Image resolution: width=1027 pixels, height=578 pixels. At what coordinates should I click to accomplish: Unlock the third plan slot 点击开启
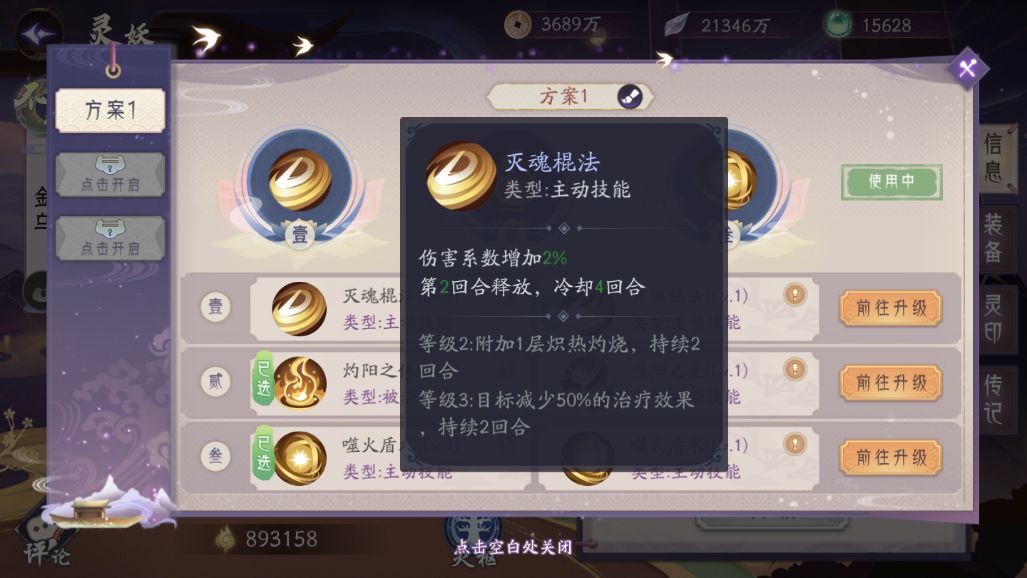pyautogui.click(x=110, y=239)
